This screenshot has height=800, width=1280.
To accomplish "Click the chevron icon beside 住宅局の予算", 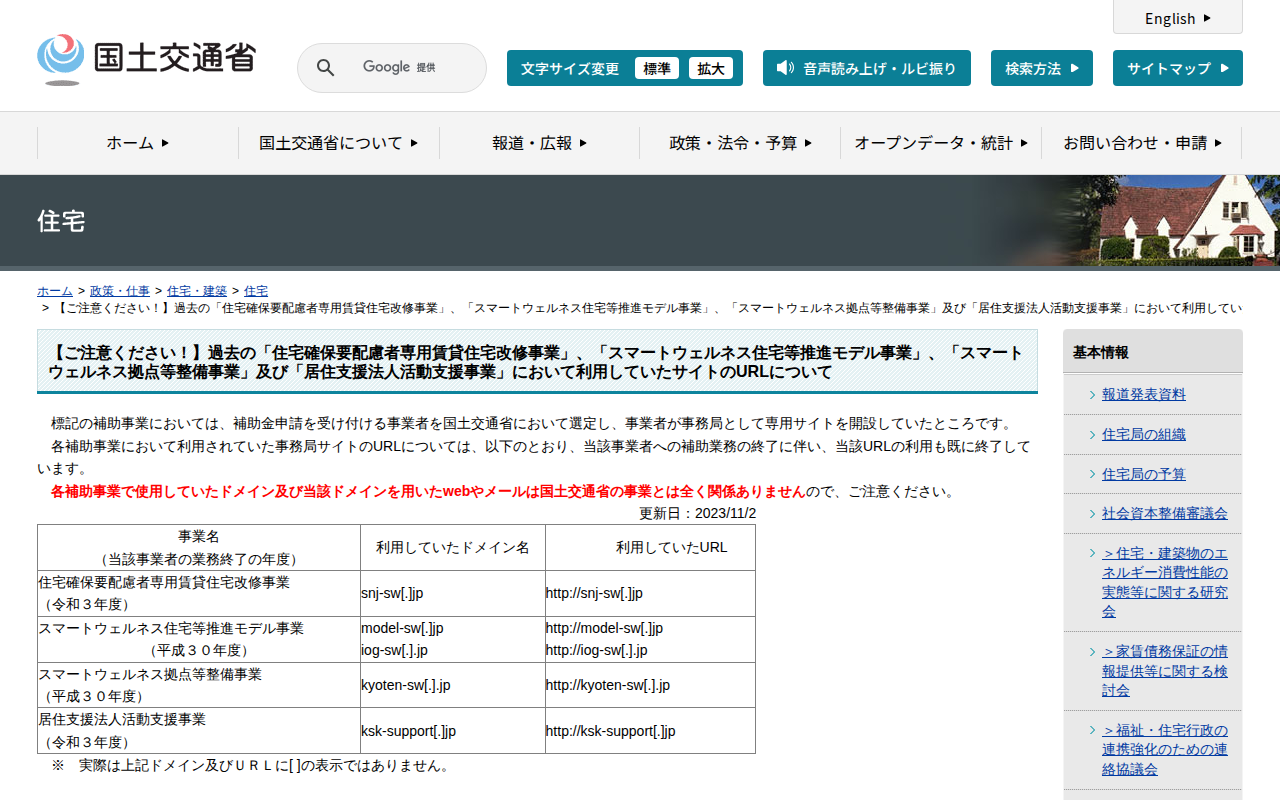I will click(1092, 474).
